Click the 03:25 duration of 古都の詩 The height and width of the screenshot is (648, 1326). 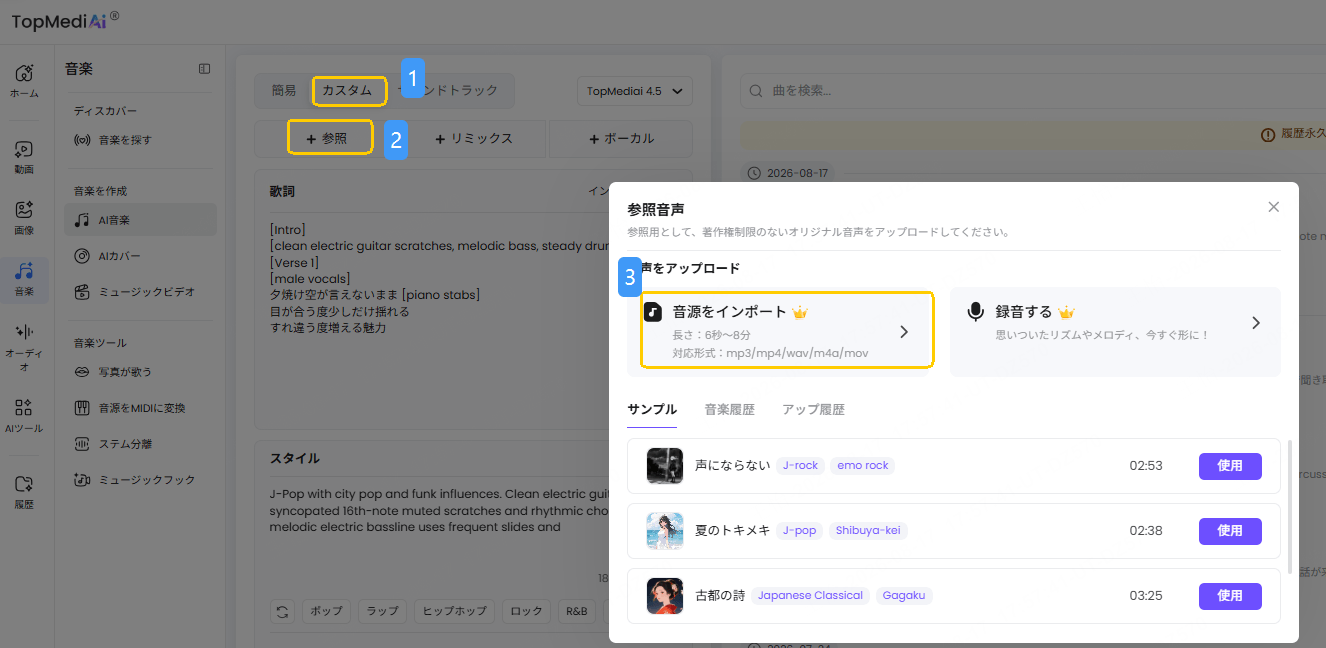tap(1146, 596)
